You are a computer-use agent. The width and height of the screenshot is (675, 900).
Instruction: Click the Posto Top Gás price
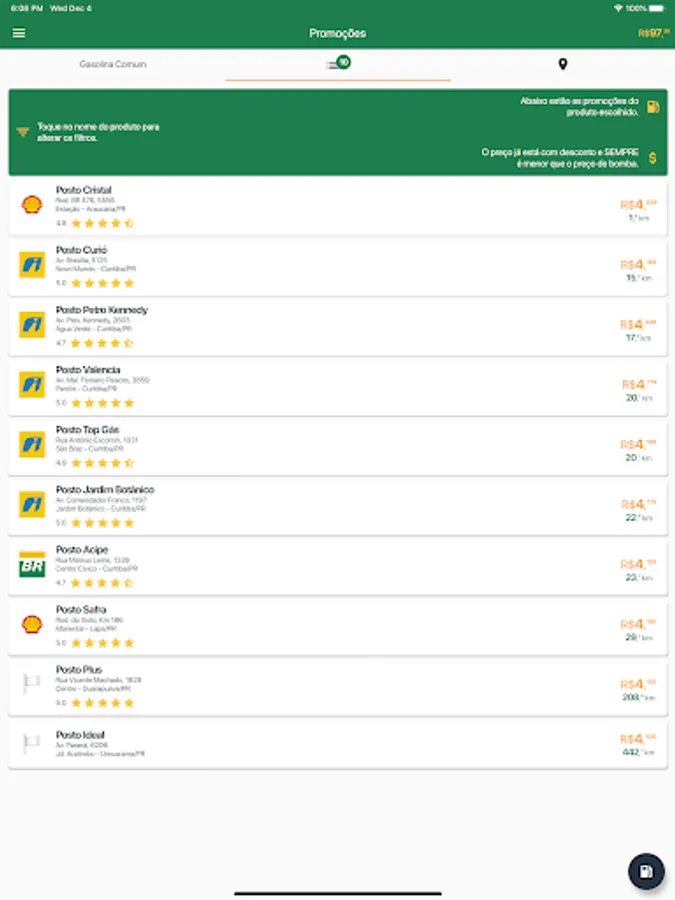point(638,445)
